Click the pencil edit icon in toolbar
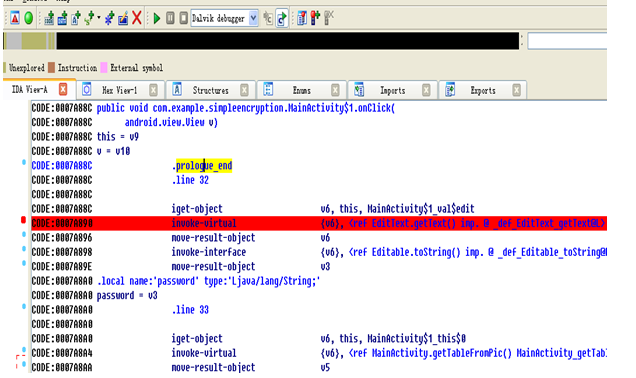Screen dimensions: 636x378 (x=123, y=18)
